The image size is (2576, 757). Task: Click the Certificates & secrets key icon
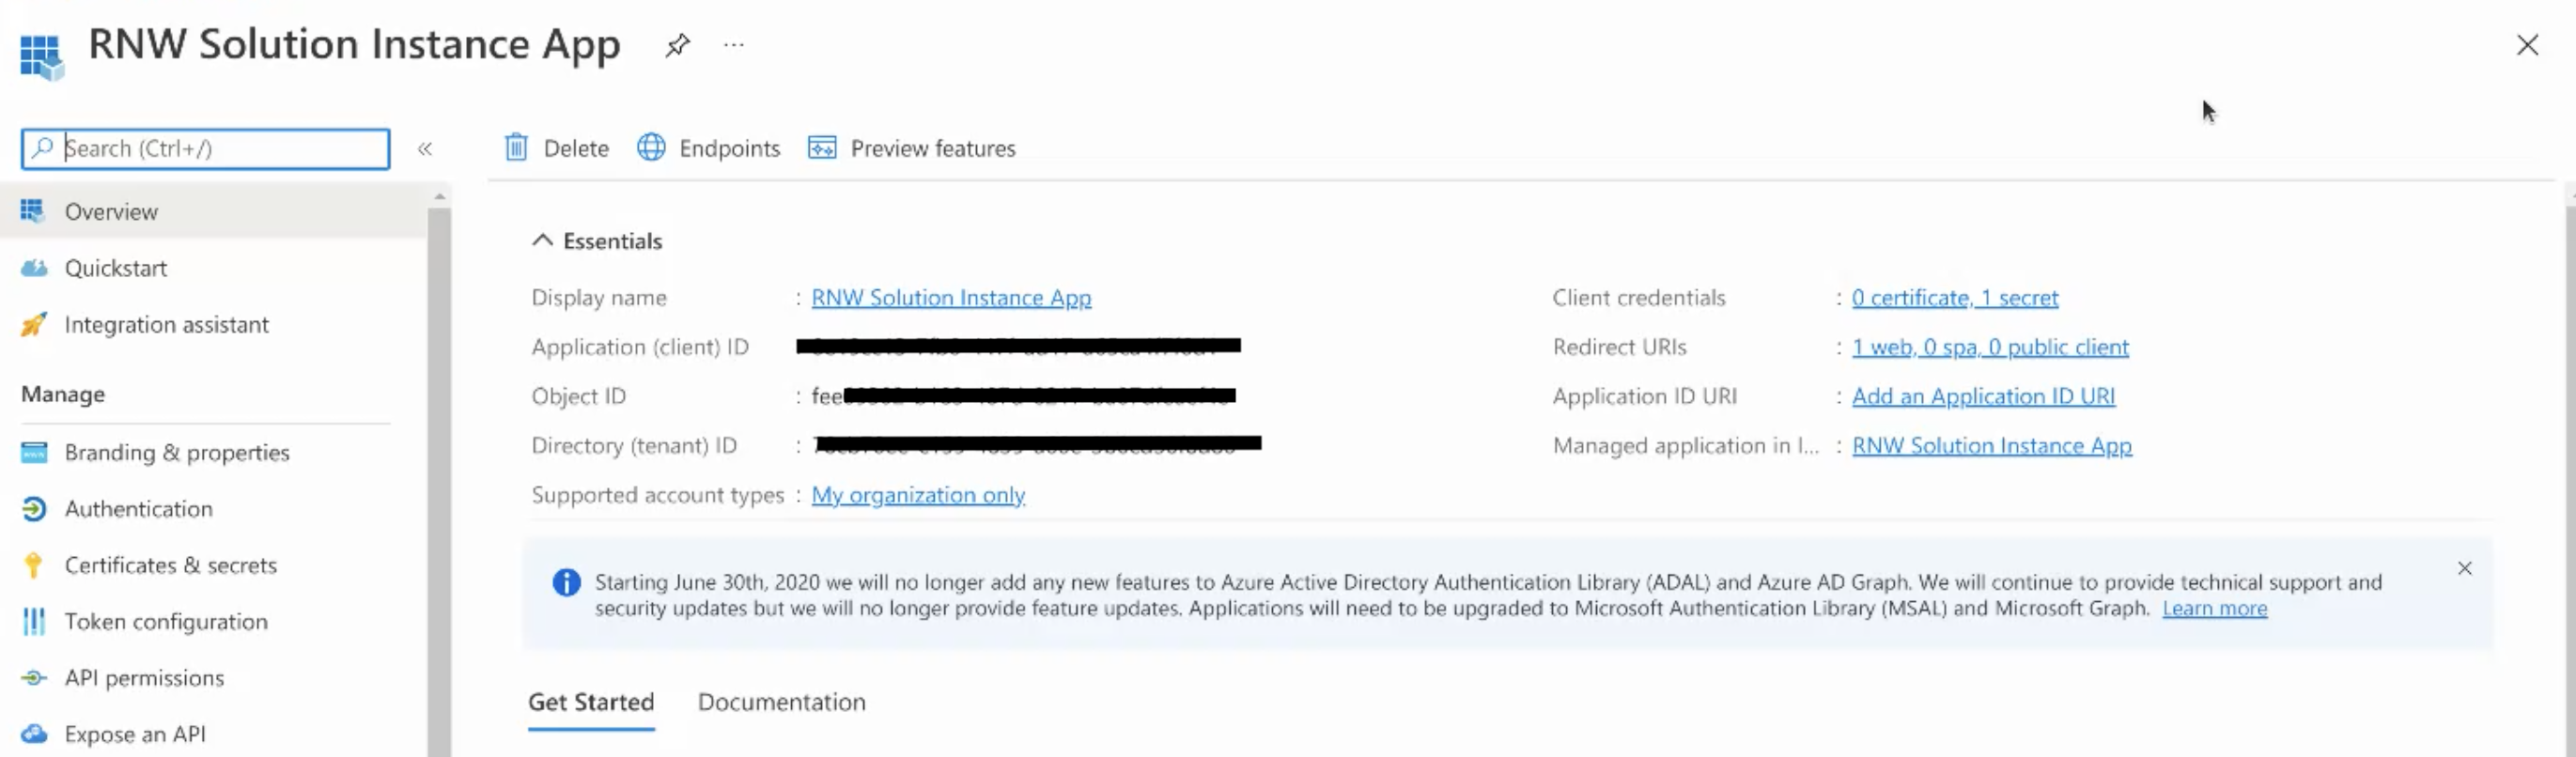(x=33, y=565)
